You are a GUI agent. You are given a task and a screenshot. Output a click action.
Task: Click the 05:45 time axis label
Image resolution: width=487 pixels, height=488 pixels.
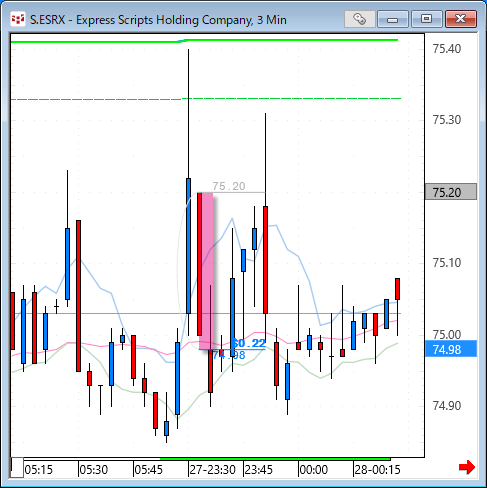149,470
